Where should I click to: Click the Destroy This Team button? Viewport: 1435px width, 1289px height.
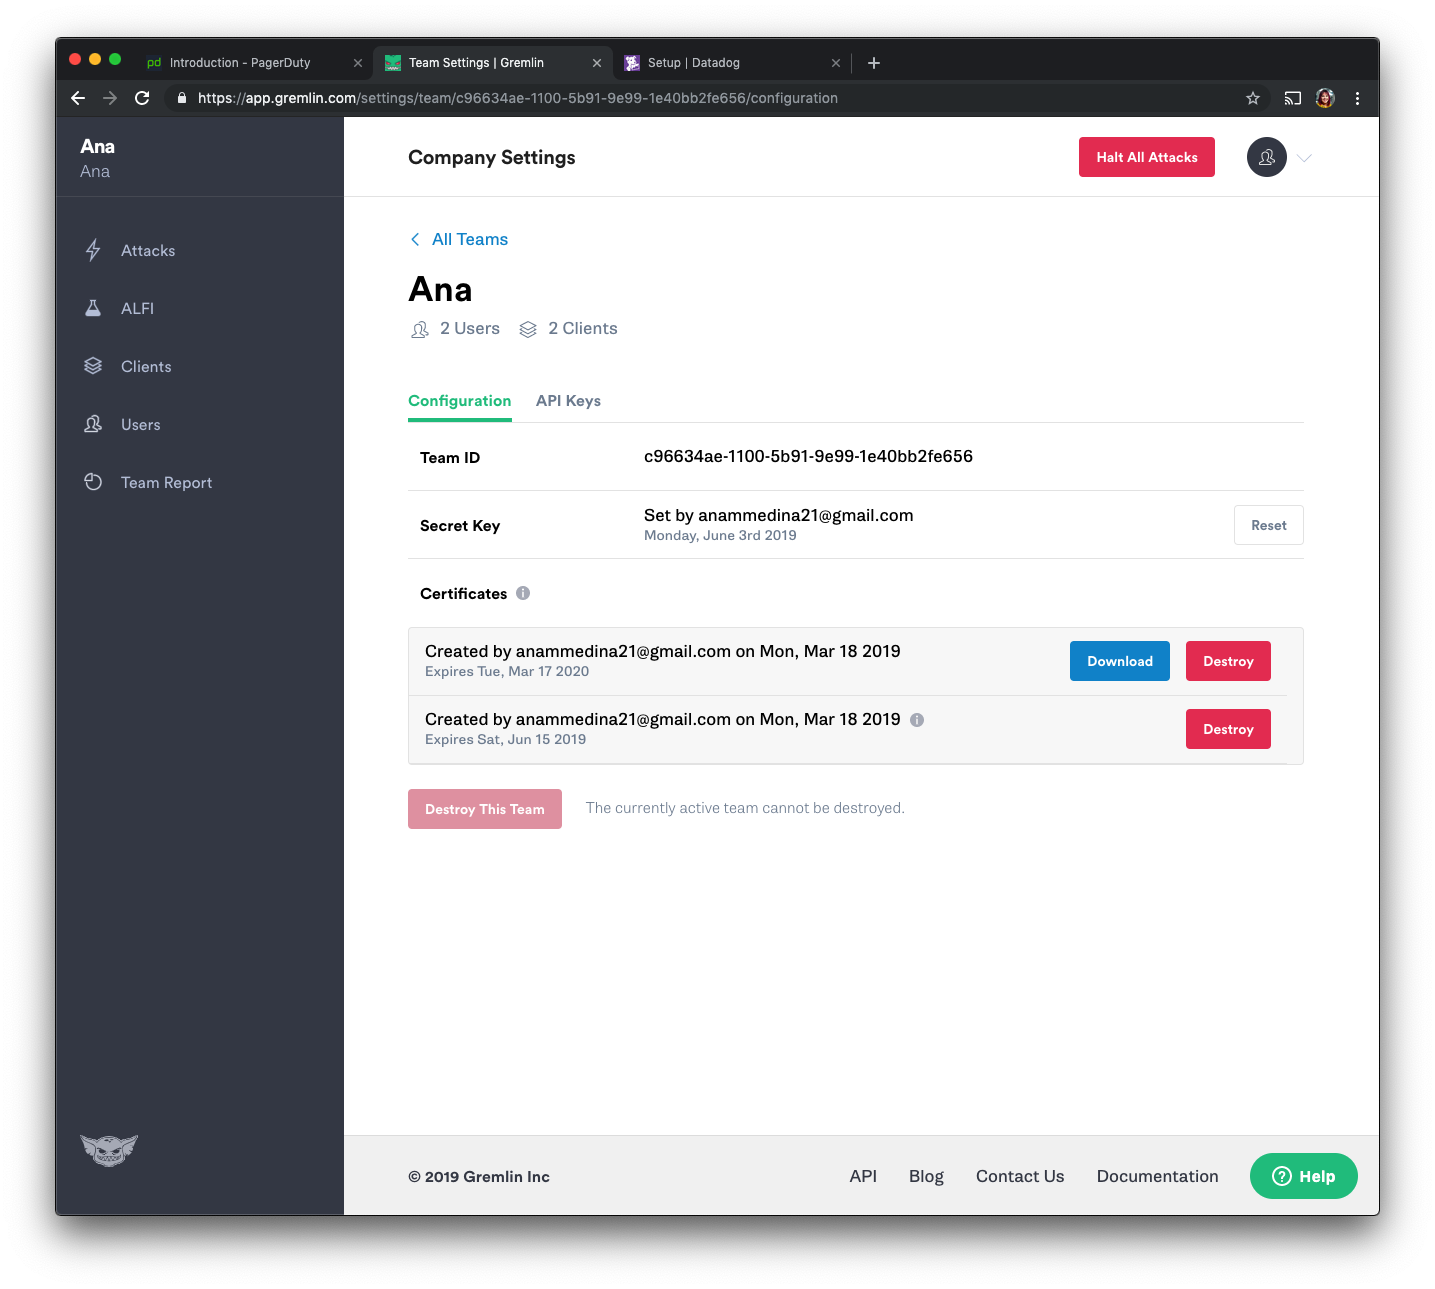point(485,809)
